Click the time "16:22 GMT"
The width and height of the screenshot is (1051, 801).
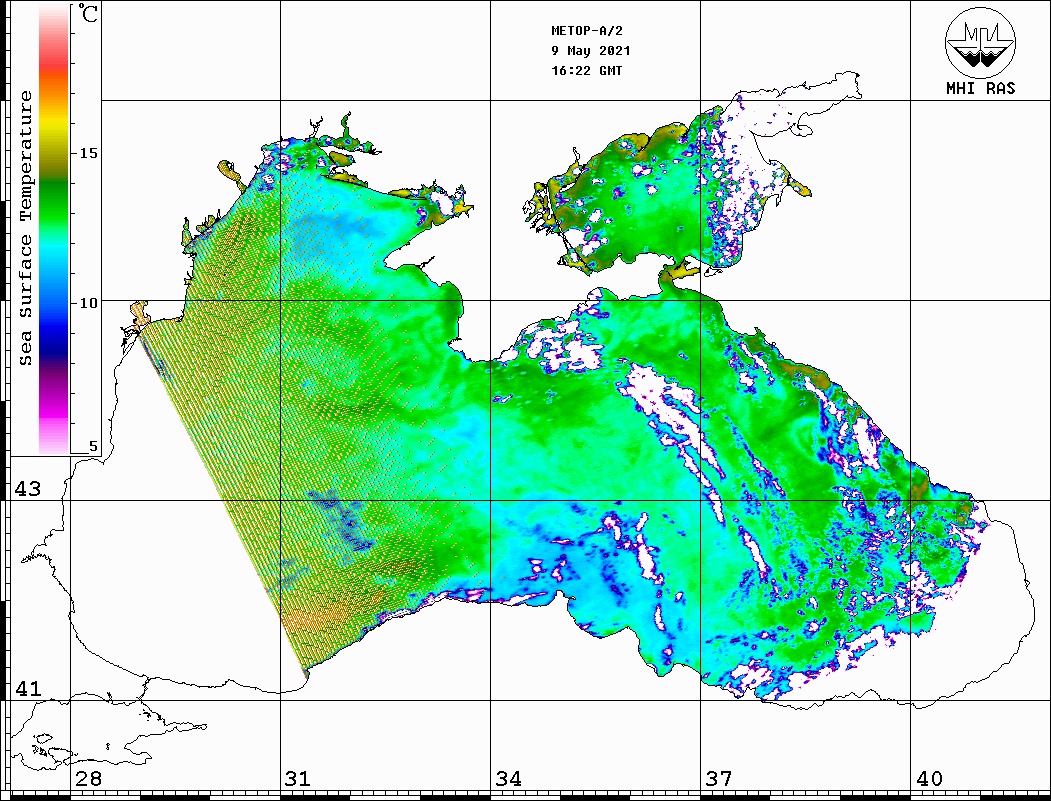587,71
